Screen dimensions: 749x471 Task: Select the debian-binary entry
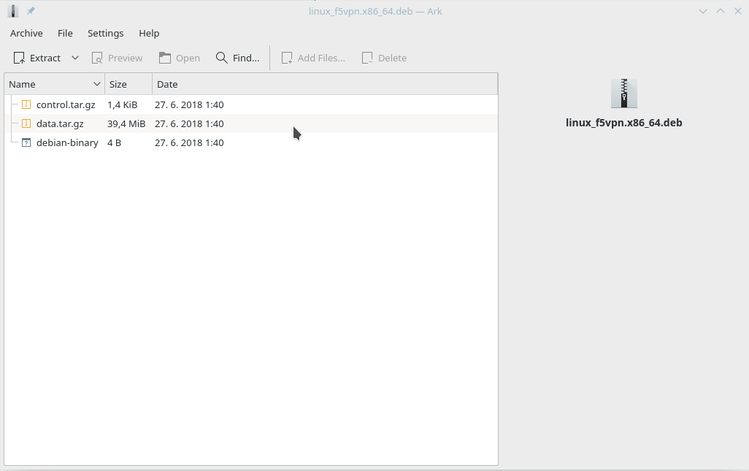67,143
